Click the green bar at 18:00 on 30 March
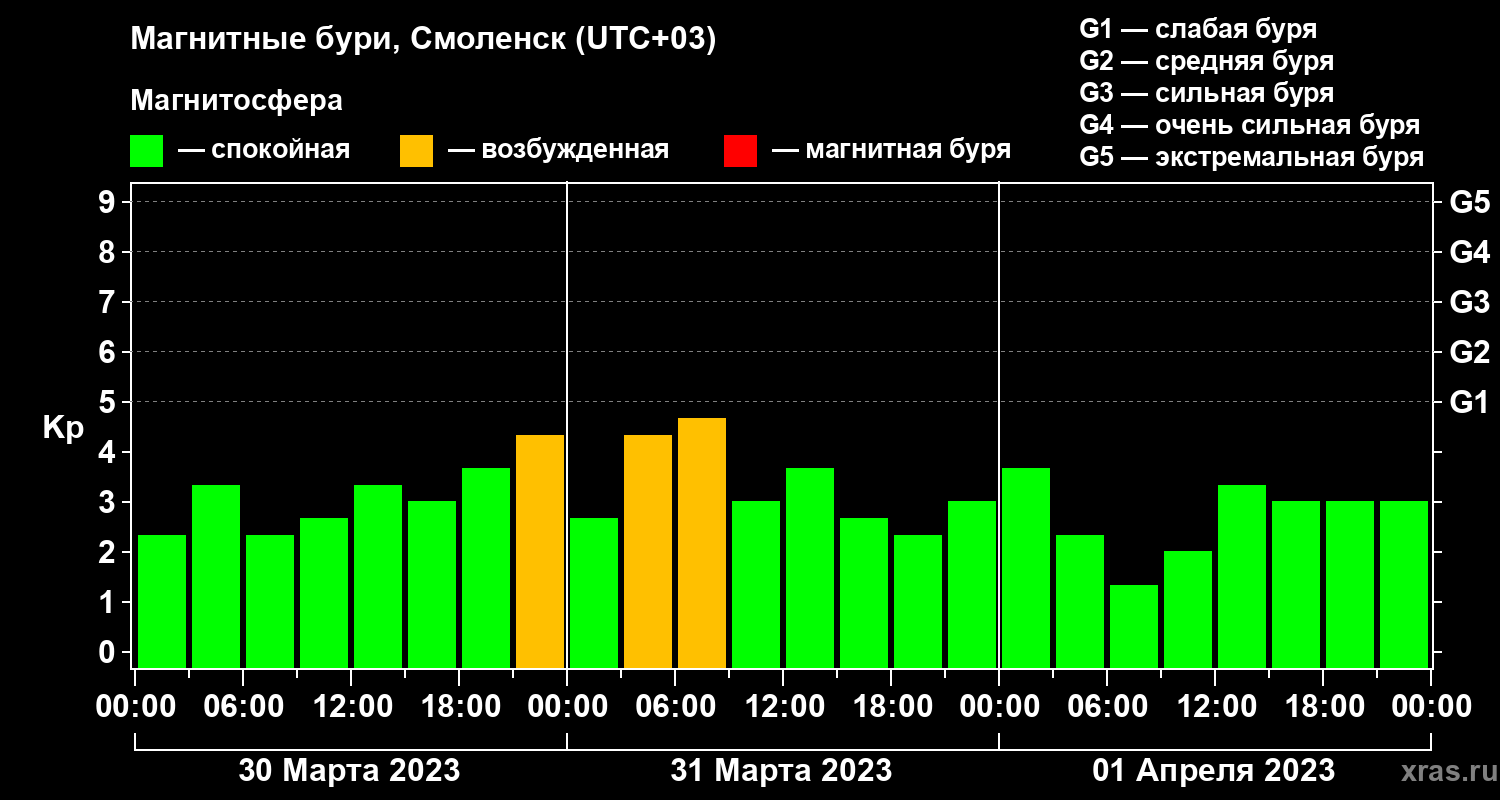Image resolution: width=1500 pixels, height=800 pixels. [x=486, y=568]
